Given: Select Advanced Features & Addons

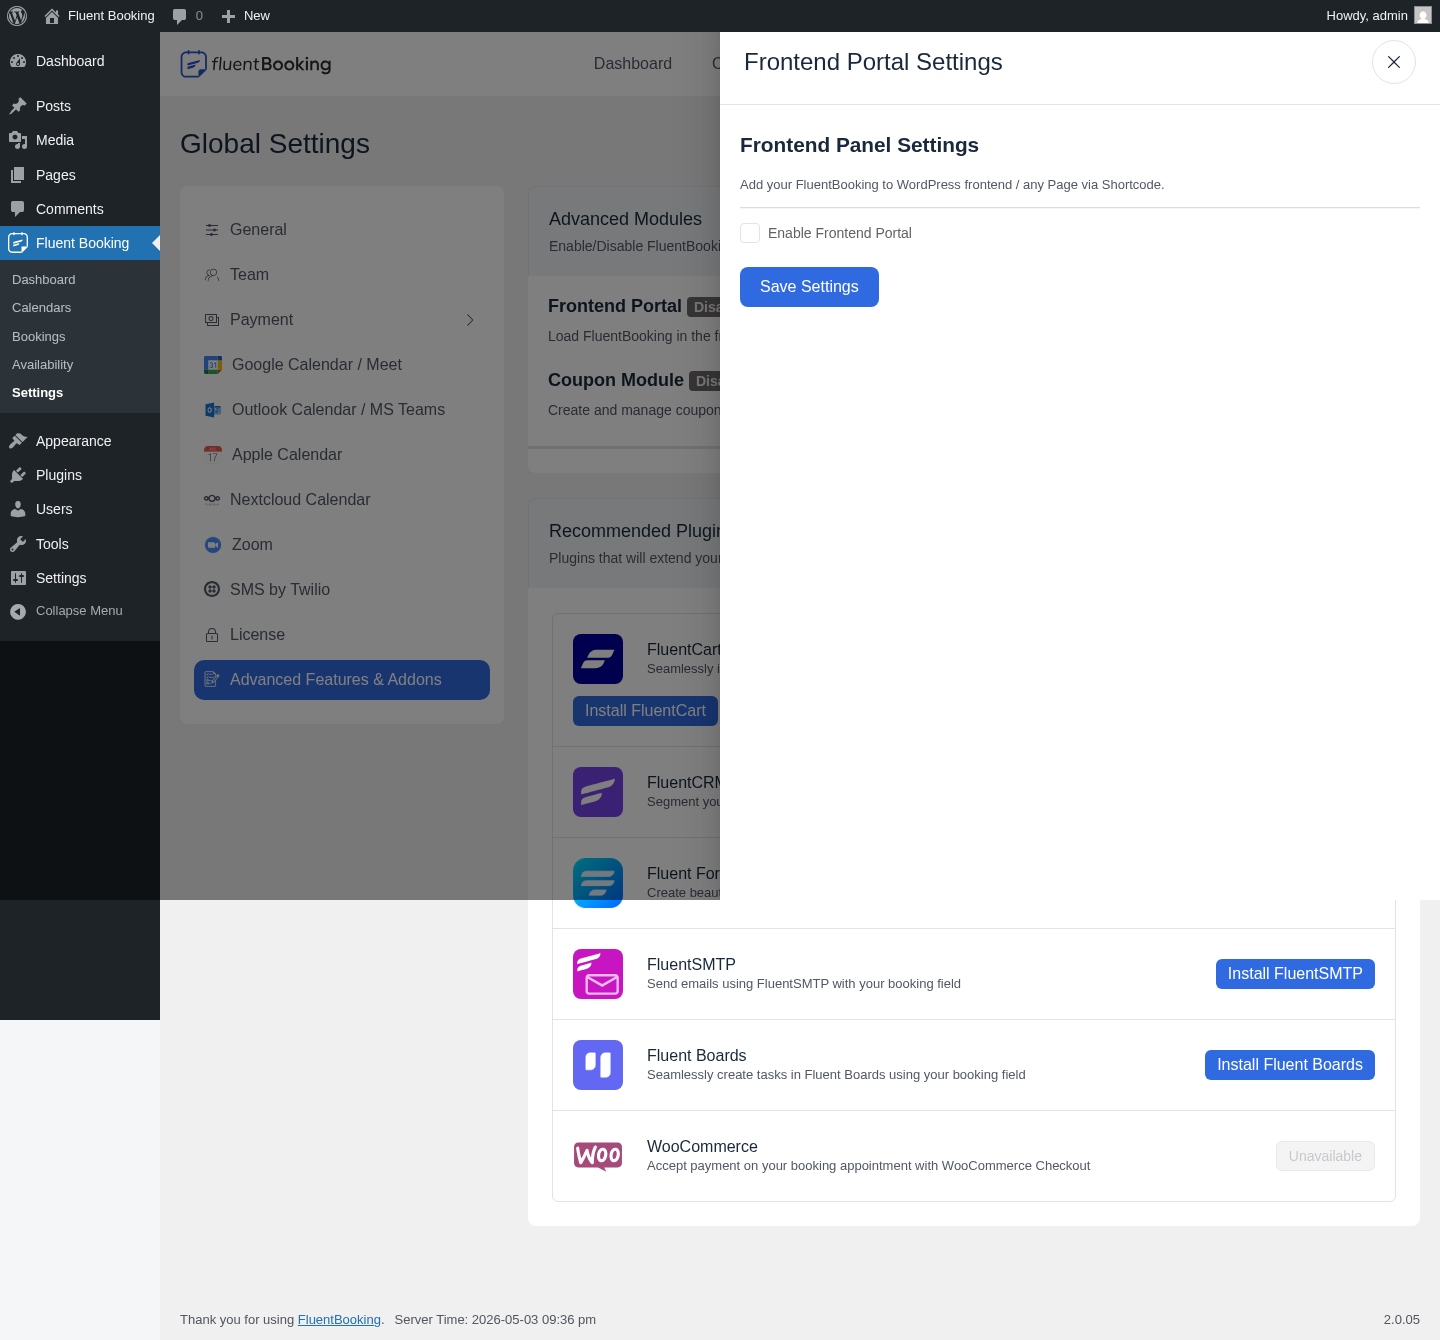Looking at the screenshot, I should coord(342,680).
